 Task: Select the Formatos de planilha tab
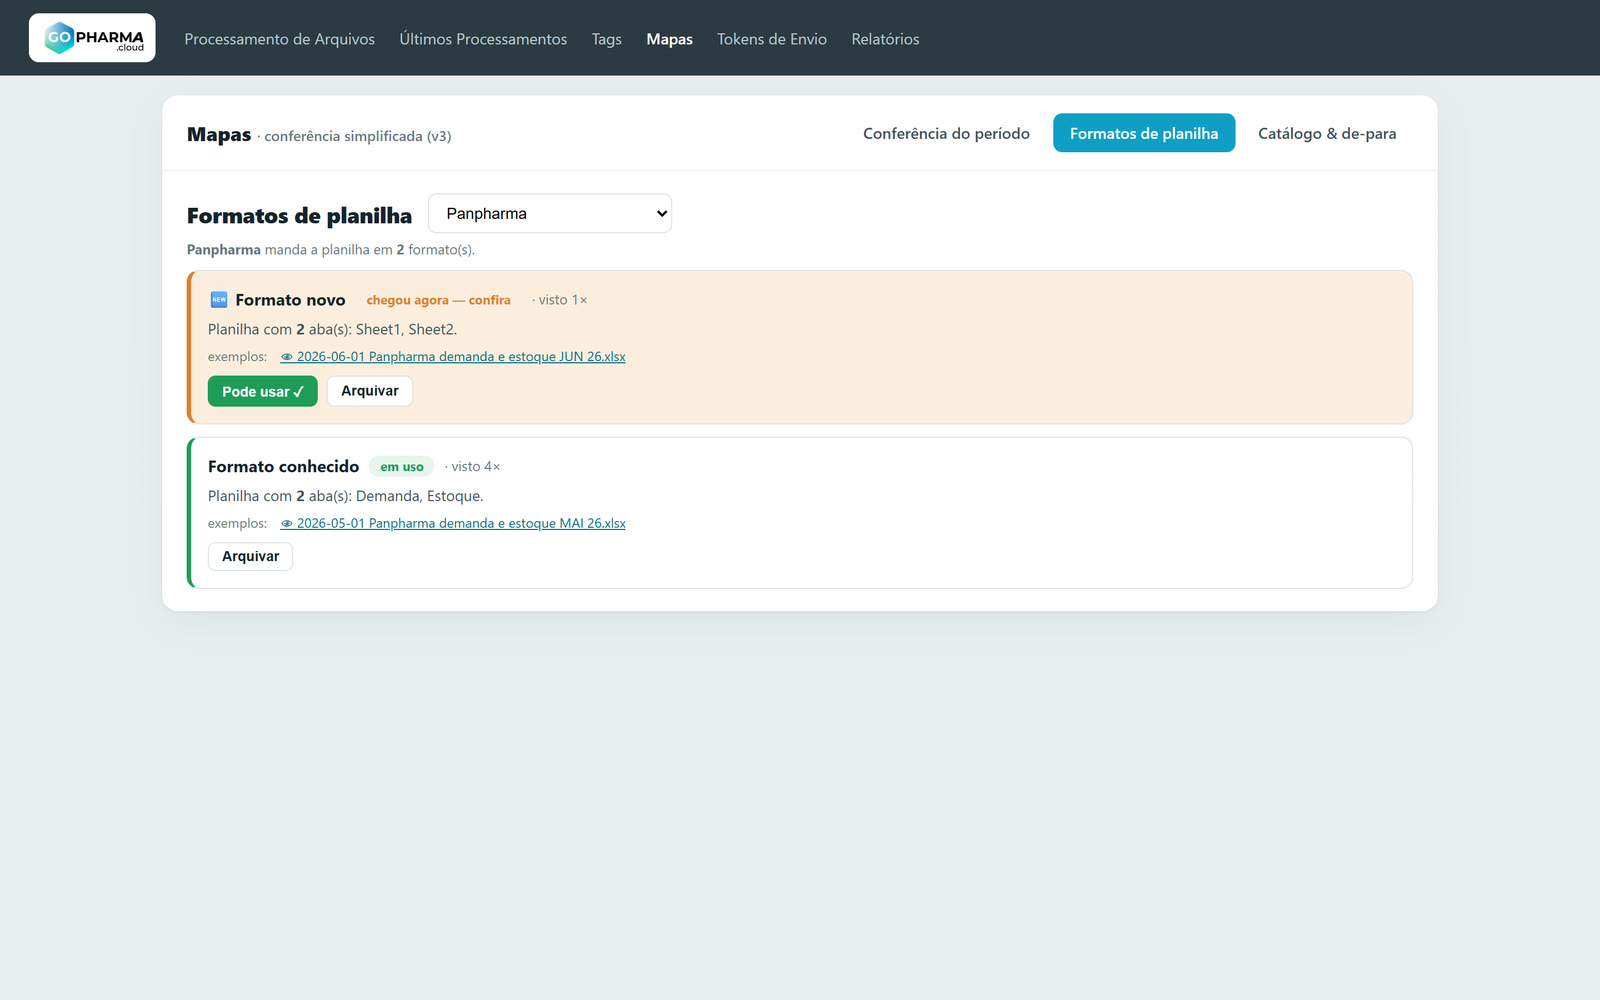pos(1144,133)
